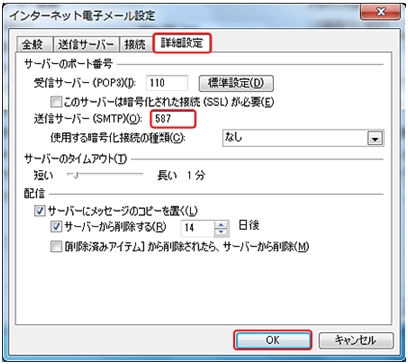408x364 pixels.
Task: Click the 日後 text after days field
Action: [249, 226]
